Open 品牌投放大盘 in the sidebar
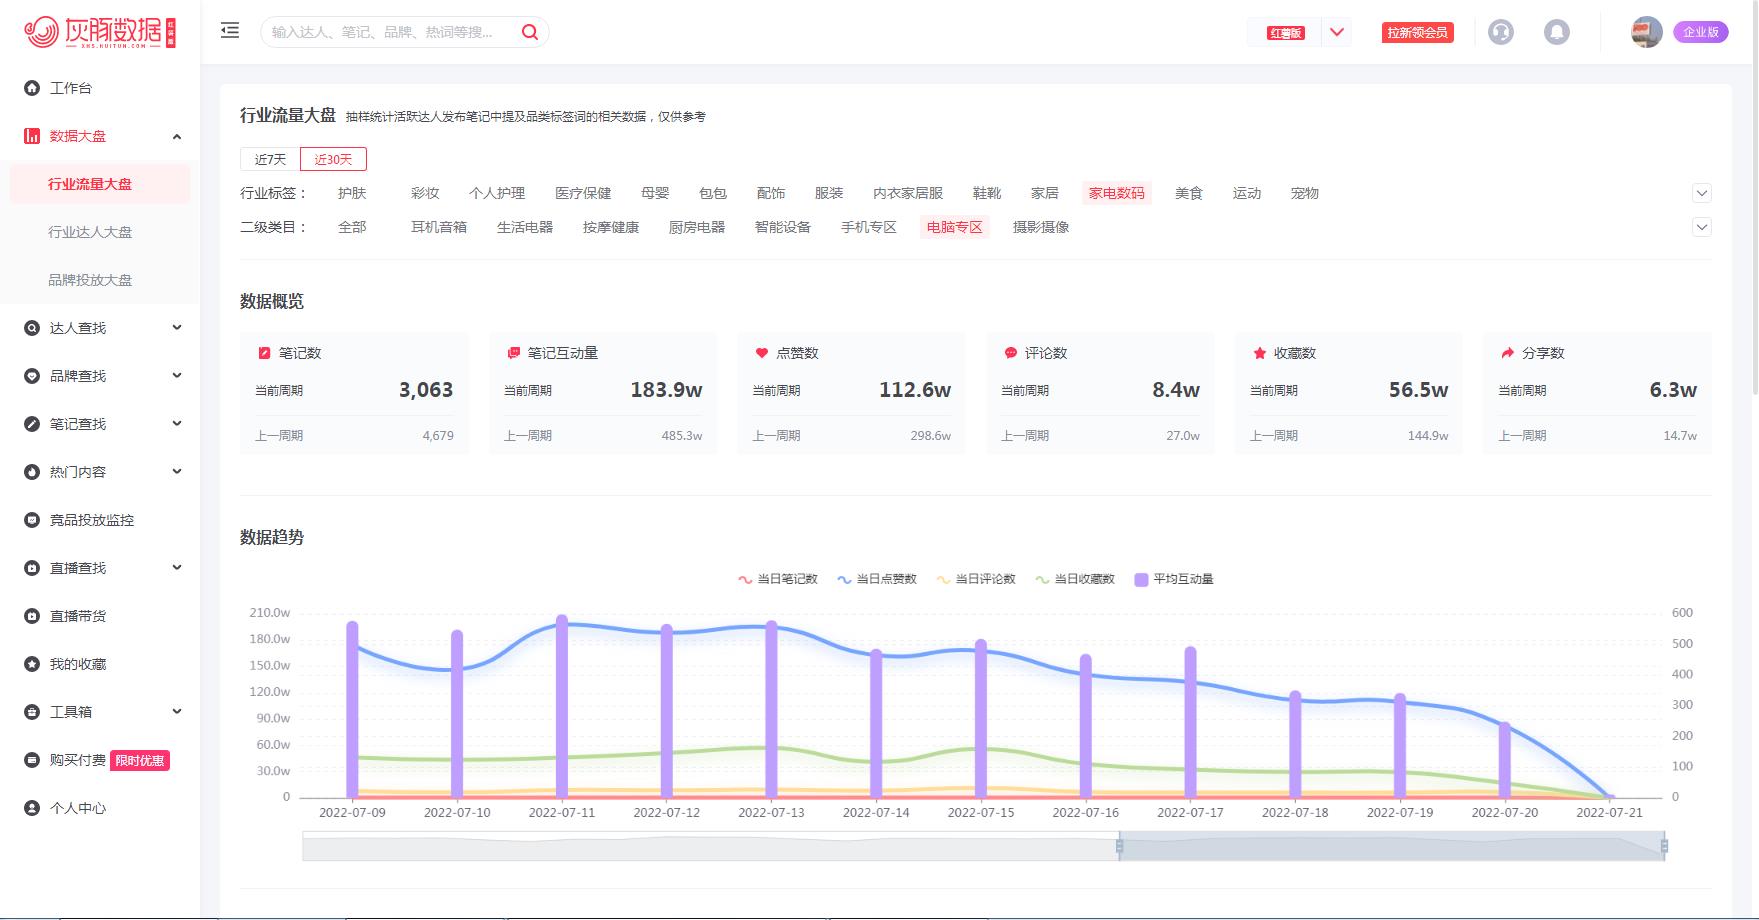The image size is (1759, 920). point(90,280)
